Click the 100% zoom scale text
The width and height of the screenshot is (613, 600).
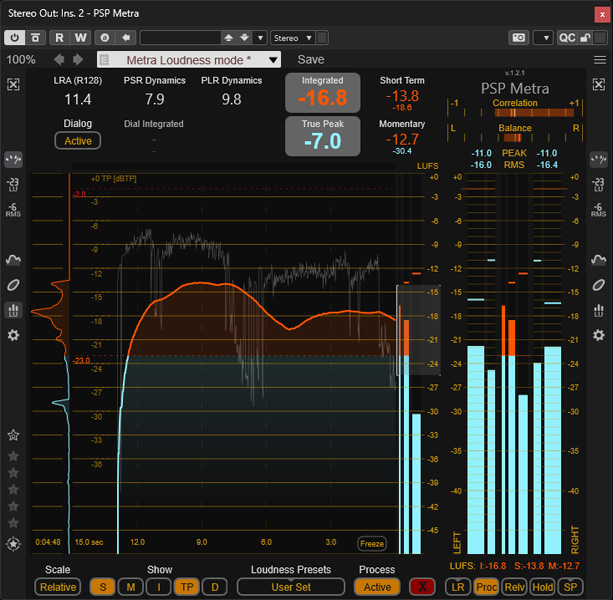(x=21, y=60)
